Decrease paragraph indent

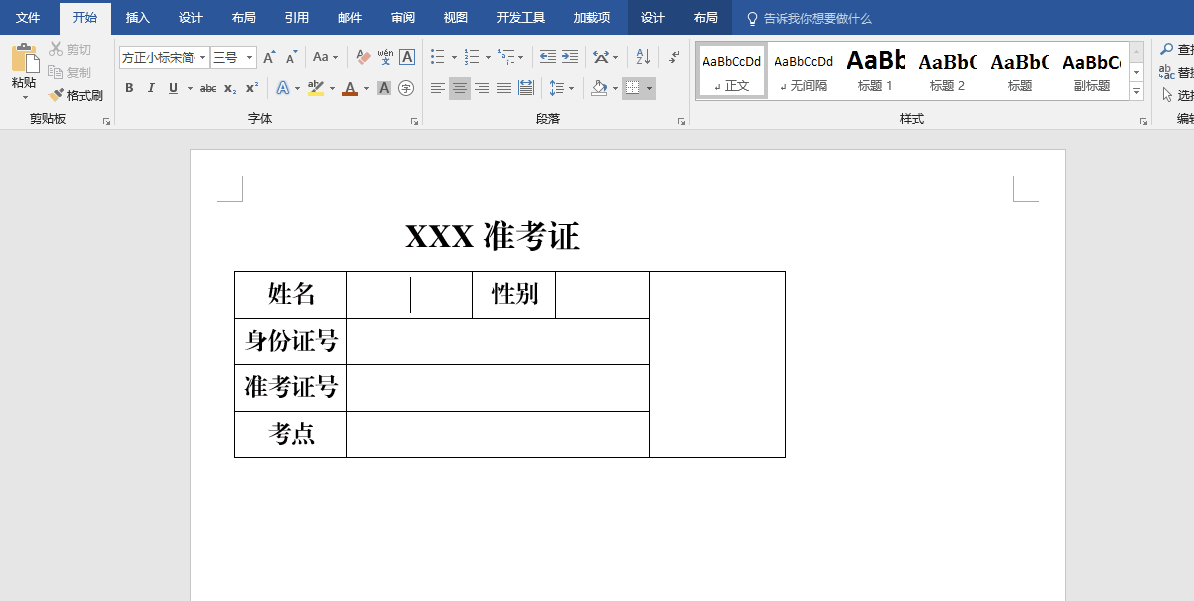tap(548, 57)
